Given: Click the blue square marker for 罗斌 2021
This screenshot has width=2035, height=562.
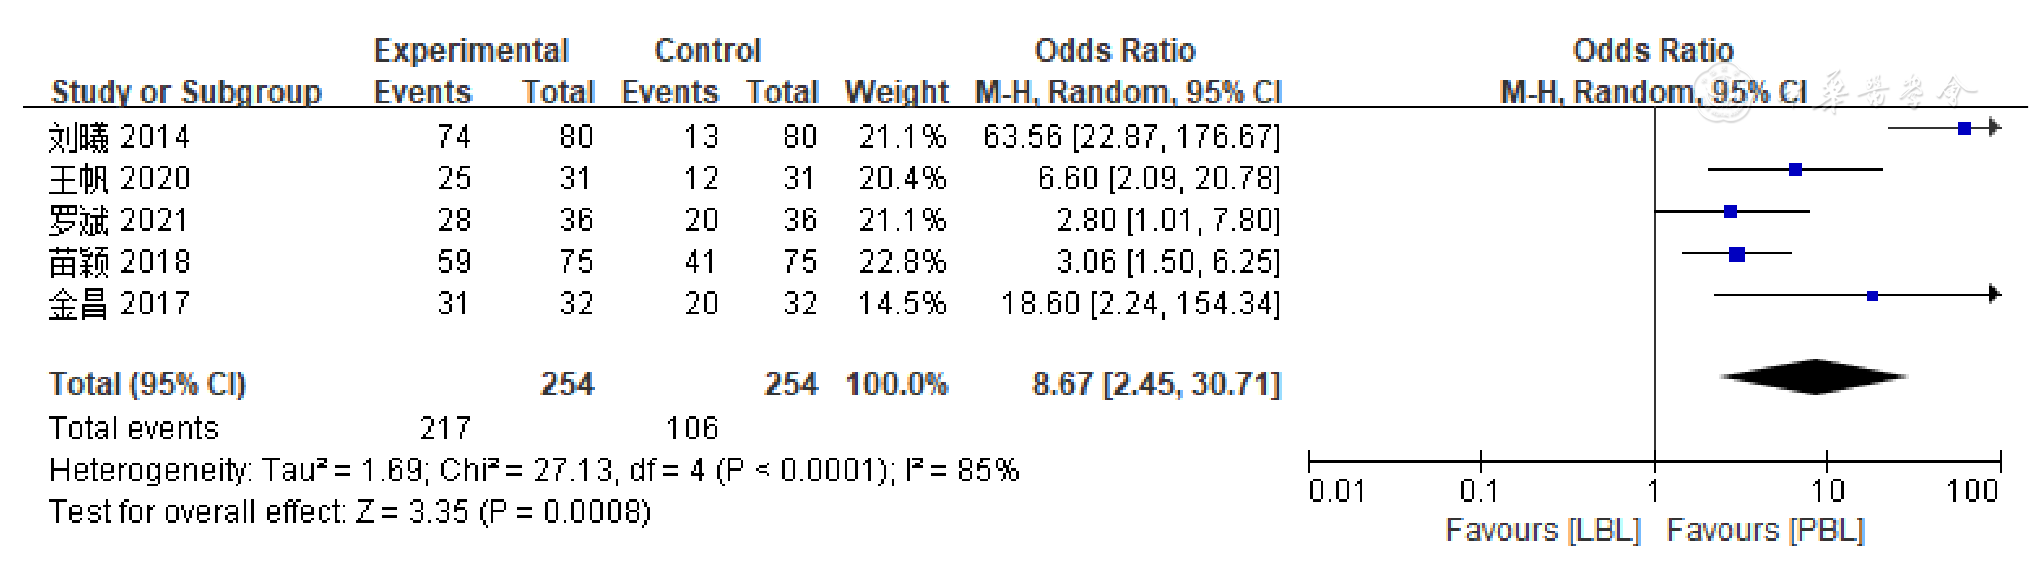Looking at the screenshot, I should (1730, 212).
